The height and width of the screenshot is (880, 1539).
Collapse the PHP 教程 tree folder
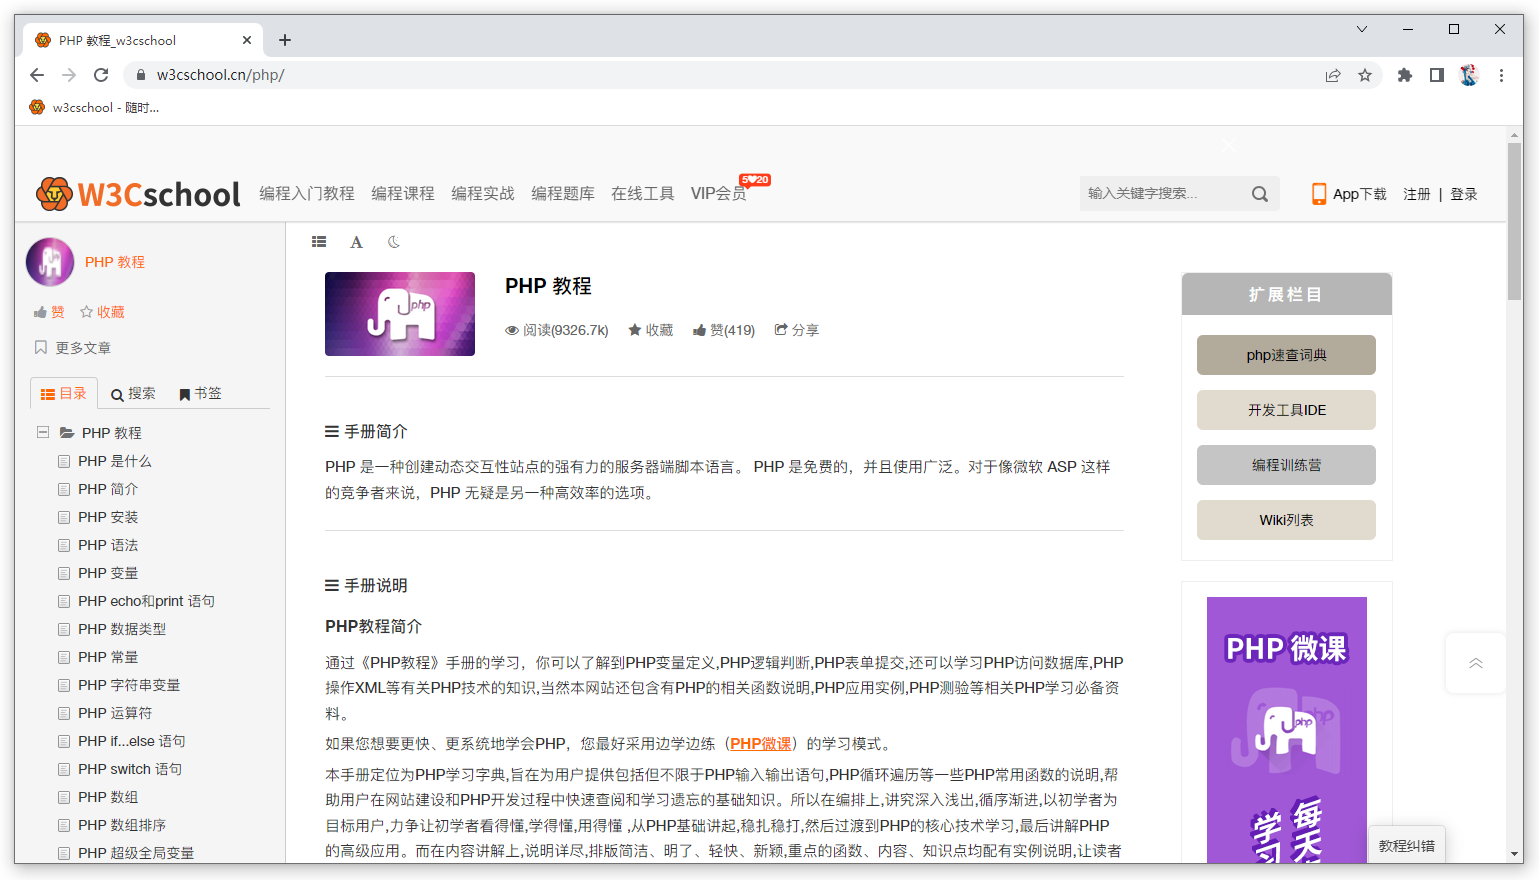point(43,432)
